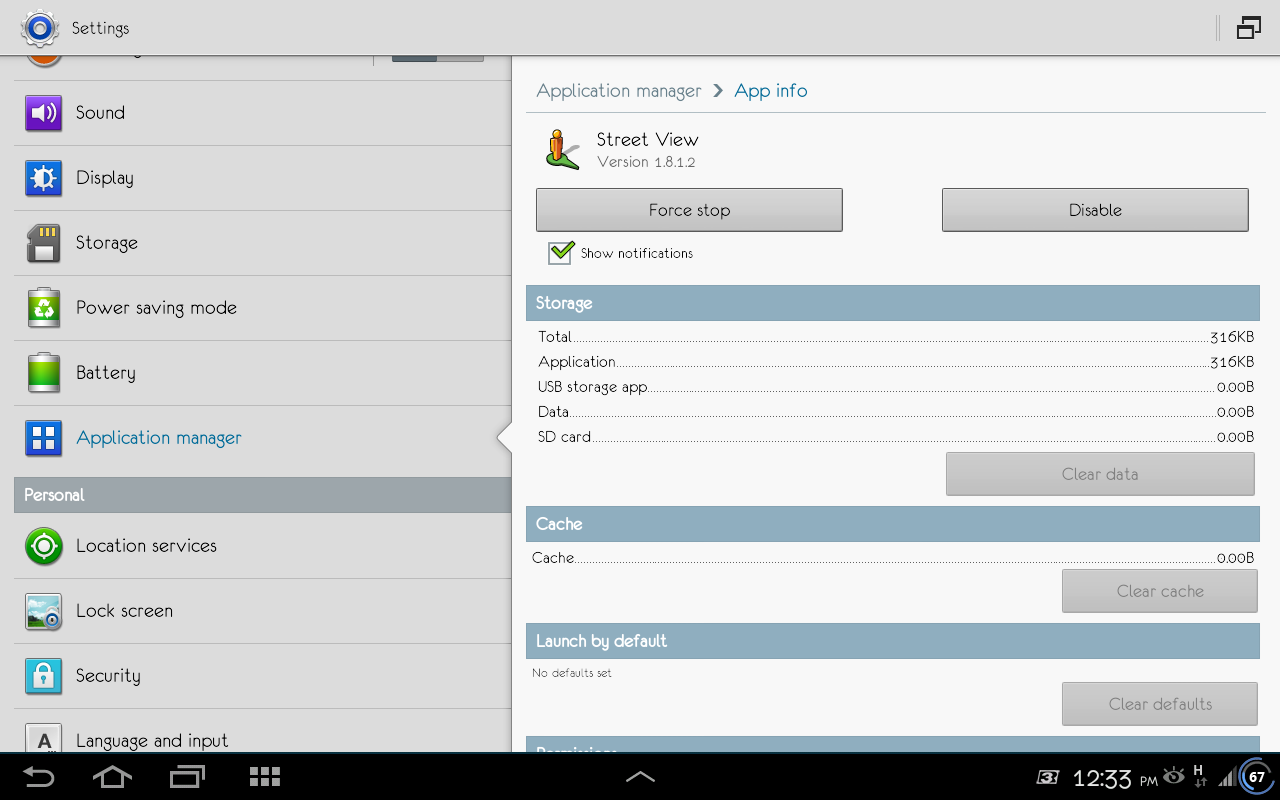Open the Battery settings entry
The width and height of the screenshot is (1280, 800).
coord(262,373)
